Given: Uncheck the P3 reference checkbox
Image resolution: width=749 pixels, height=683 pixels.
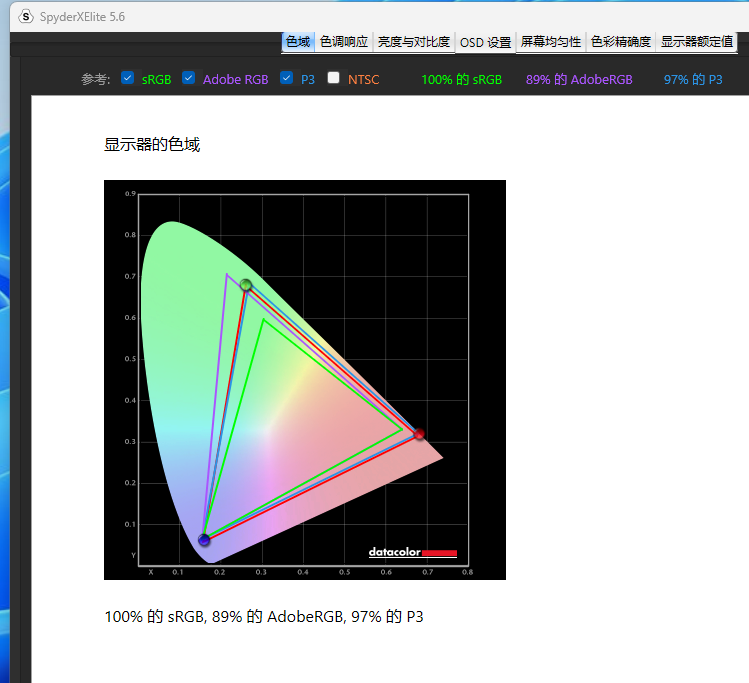Looking at the screenshot, I should [x=287, y=78].
